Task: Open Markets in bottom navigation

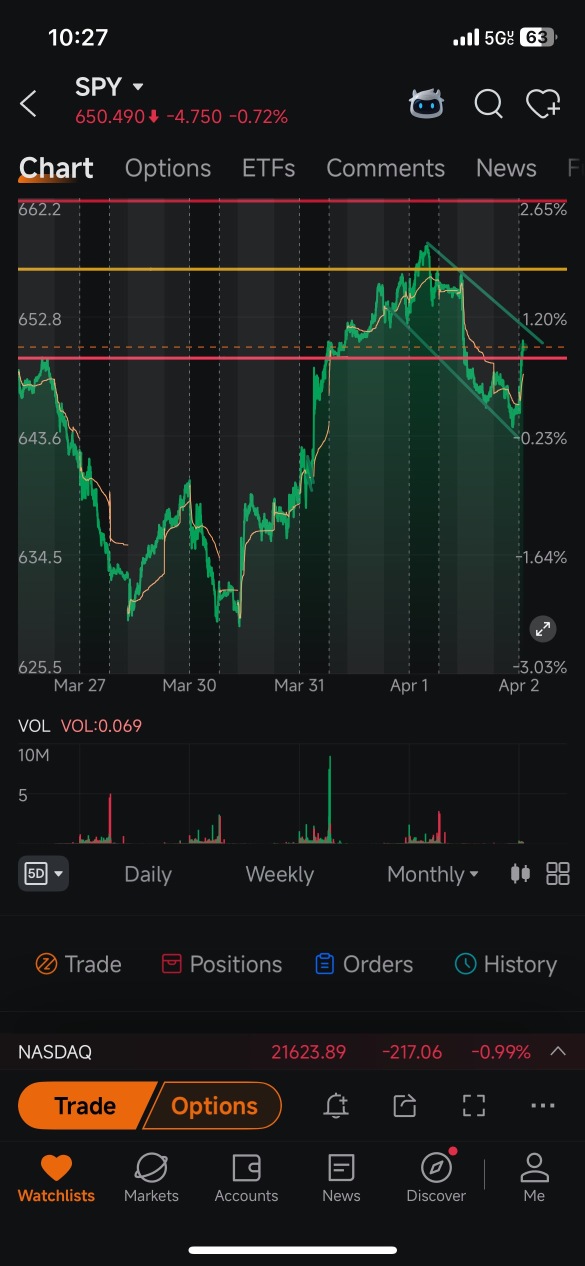Action: click(x=151, y=1178)
